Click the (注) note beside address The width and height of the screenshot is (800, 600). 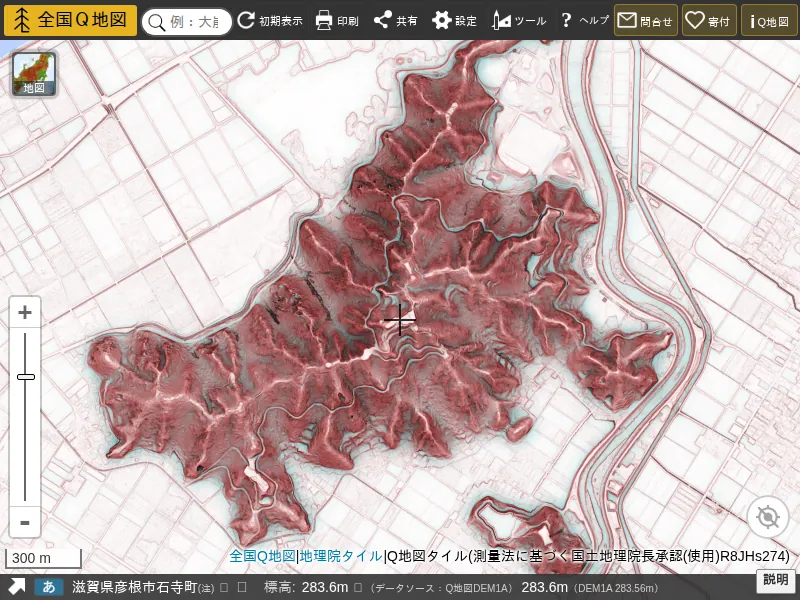(206, 588)
